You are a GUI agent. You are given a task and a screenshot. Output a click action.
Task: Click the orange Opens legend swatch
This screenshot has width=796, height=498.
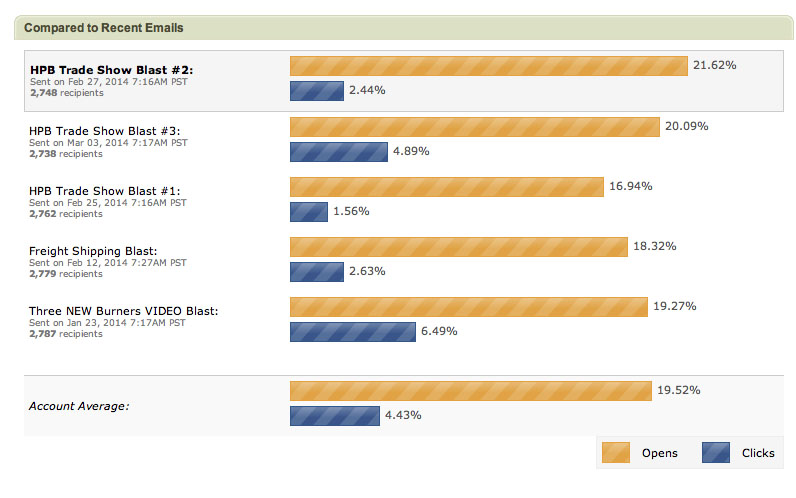[x=615, y=453]
